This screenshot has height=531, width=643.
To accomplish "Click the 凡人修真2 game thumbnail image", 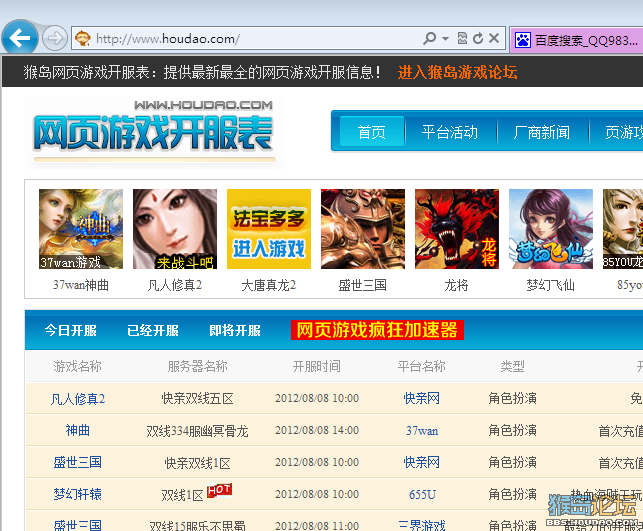I will [175, 229].
